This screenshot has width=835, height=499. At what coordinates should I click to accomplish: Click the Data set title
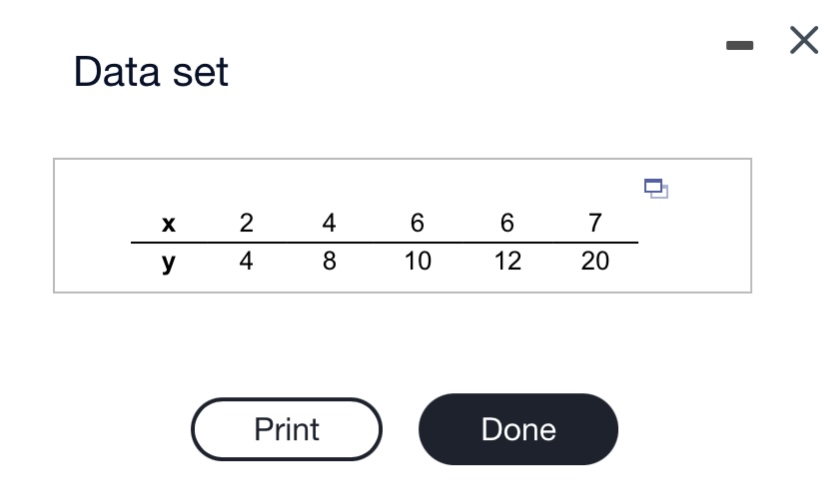(151, 71)
